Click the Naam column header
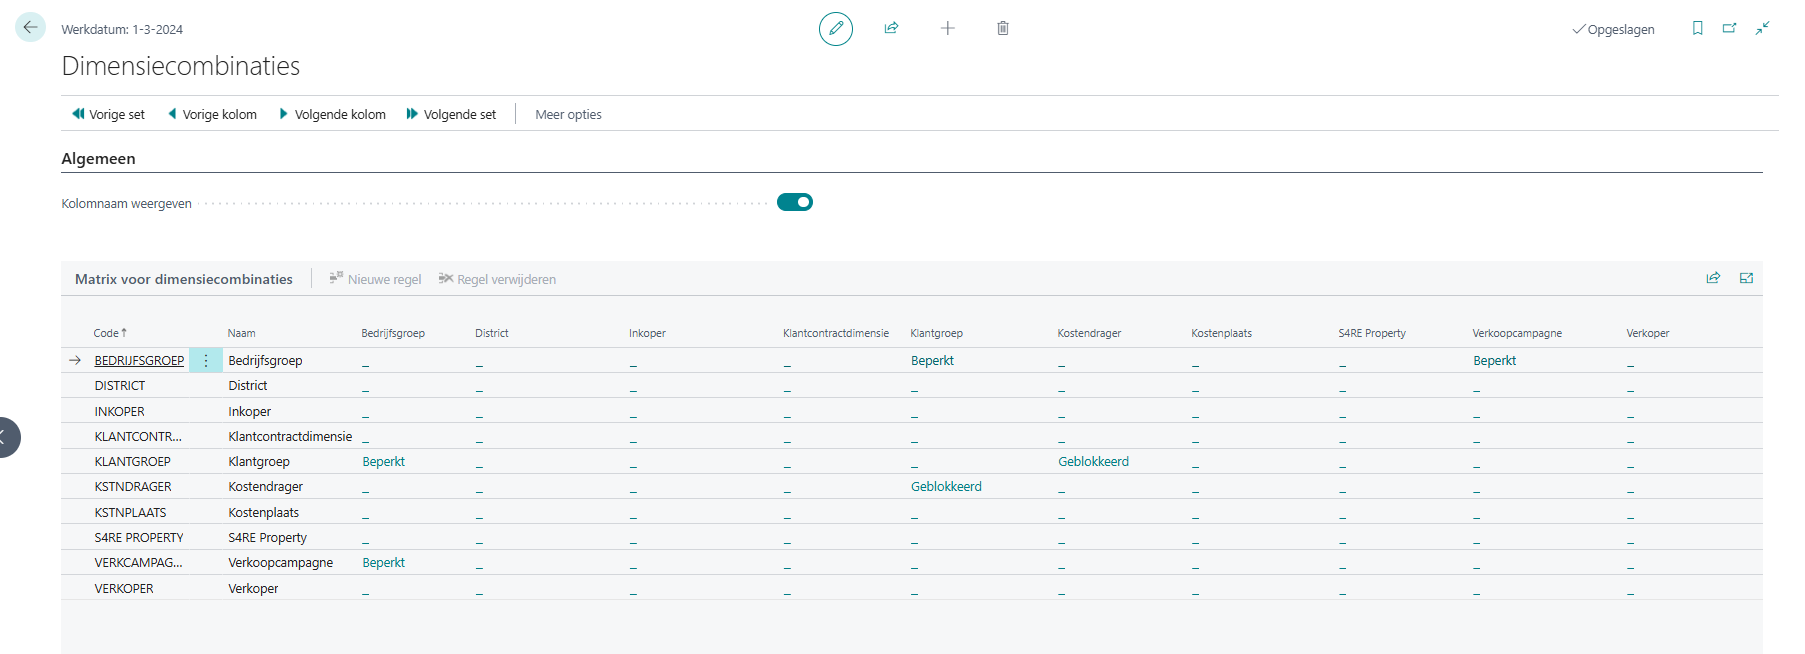Screen dimensions: 1805x654 pos(241,333)
